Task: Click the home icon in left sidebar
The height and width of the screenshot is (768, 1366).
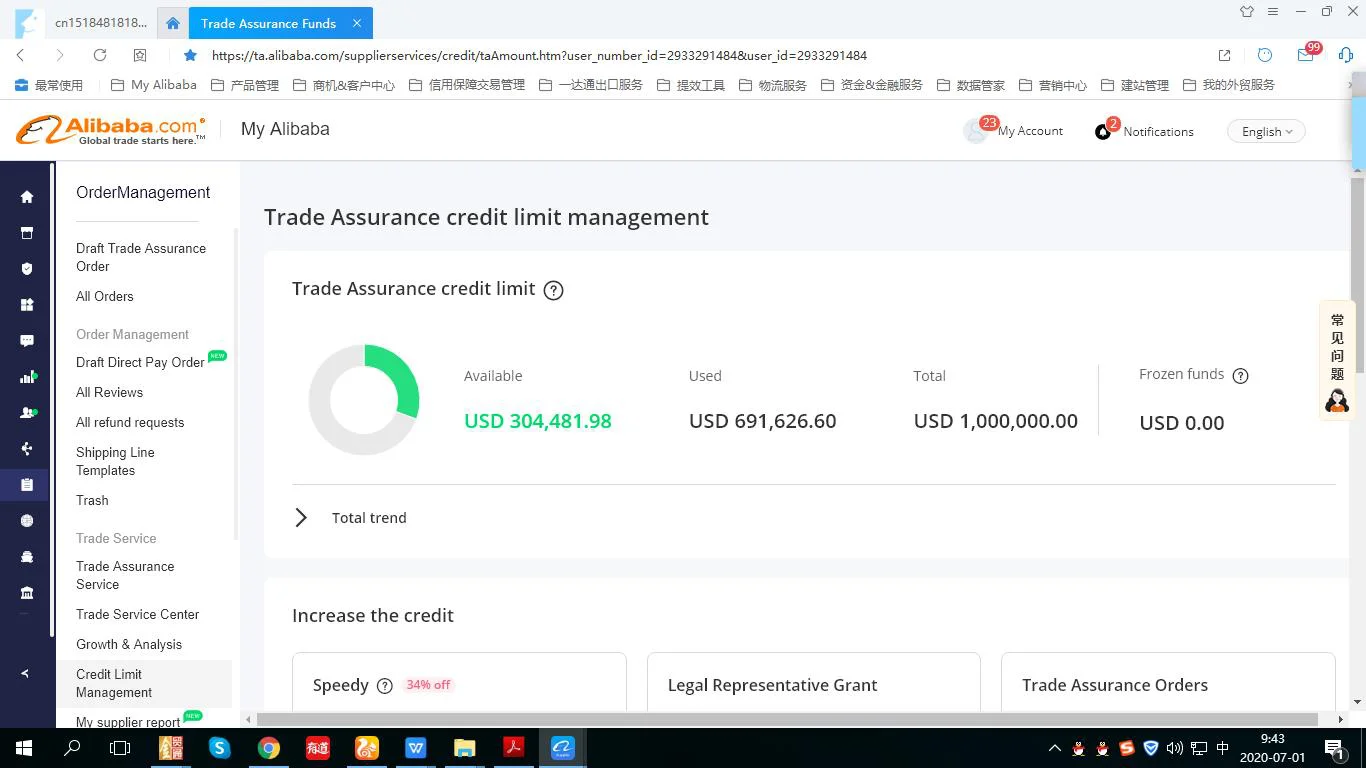Action: tap(27, 197)
